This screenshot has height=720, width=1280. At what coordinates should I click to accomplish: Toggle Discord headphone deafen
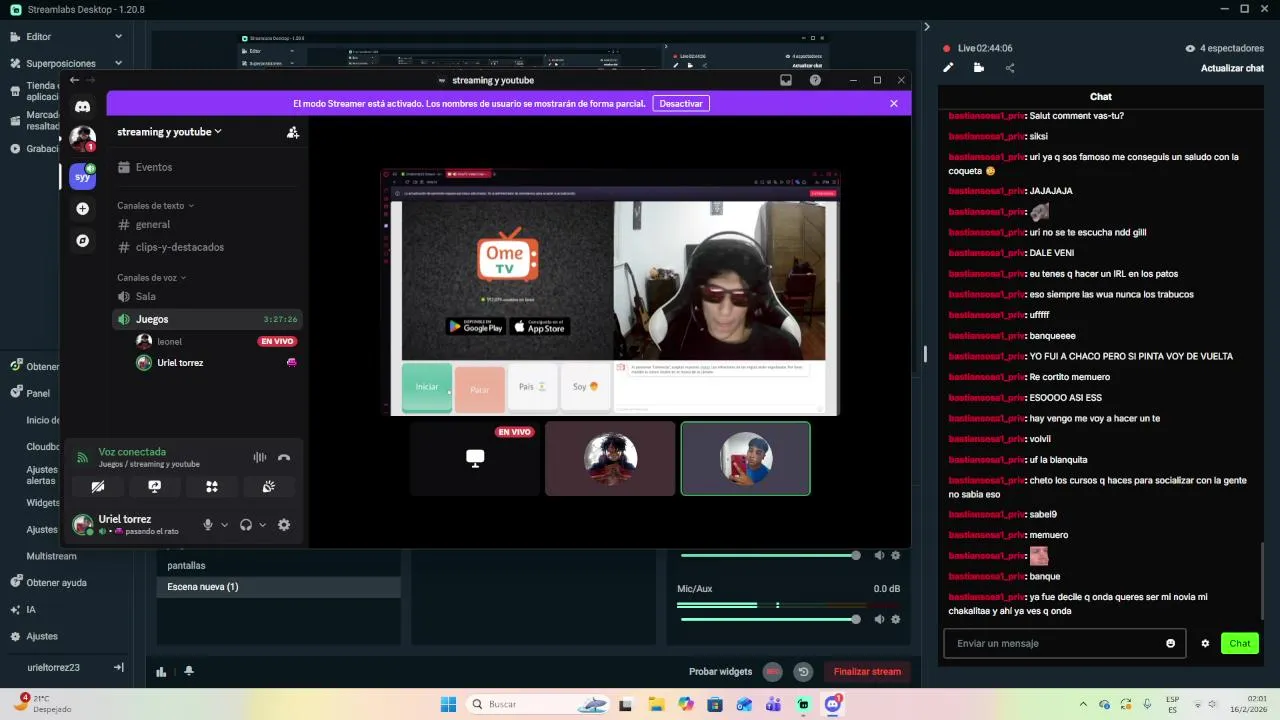246,525
